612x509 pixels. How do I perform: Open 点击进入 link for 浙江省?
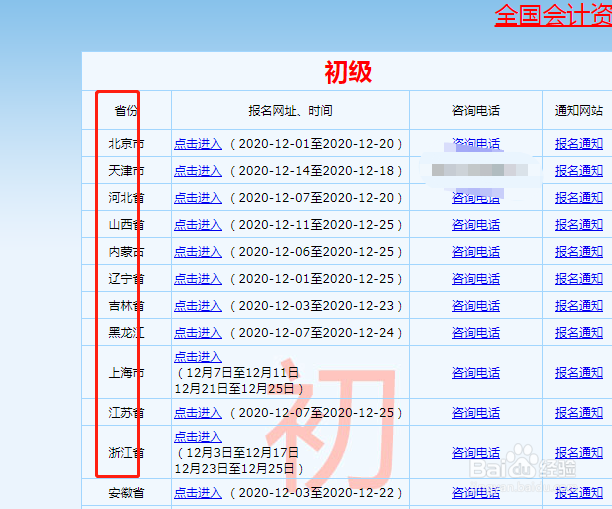point(198,437)
